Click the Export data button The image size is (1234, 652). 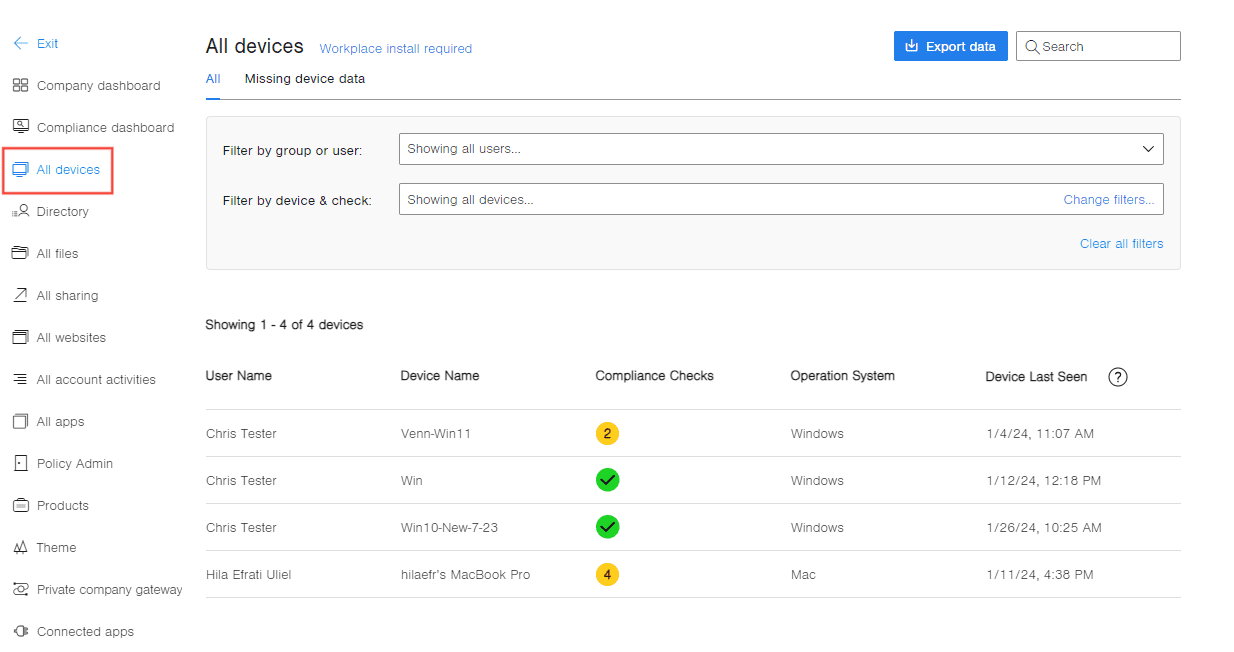[951, 46]
